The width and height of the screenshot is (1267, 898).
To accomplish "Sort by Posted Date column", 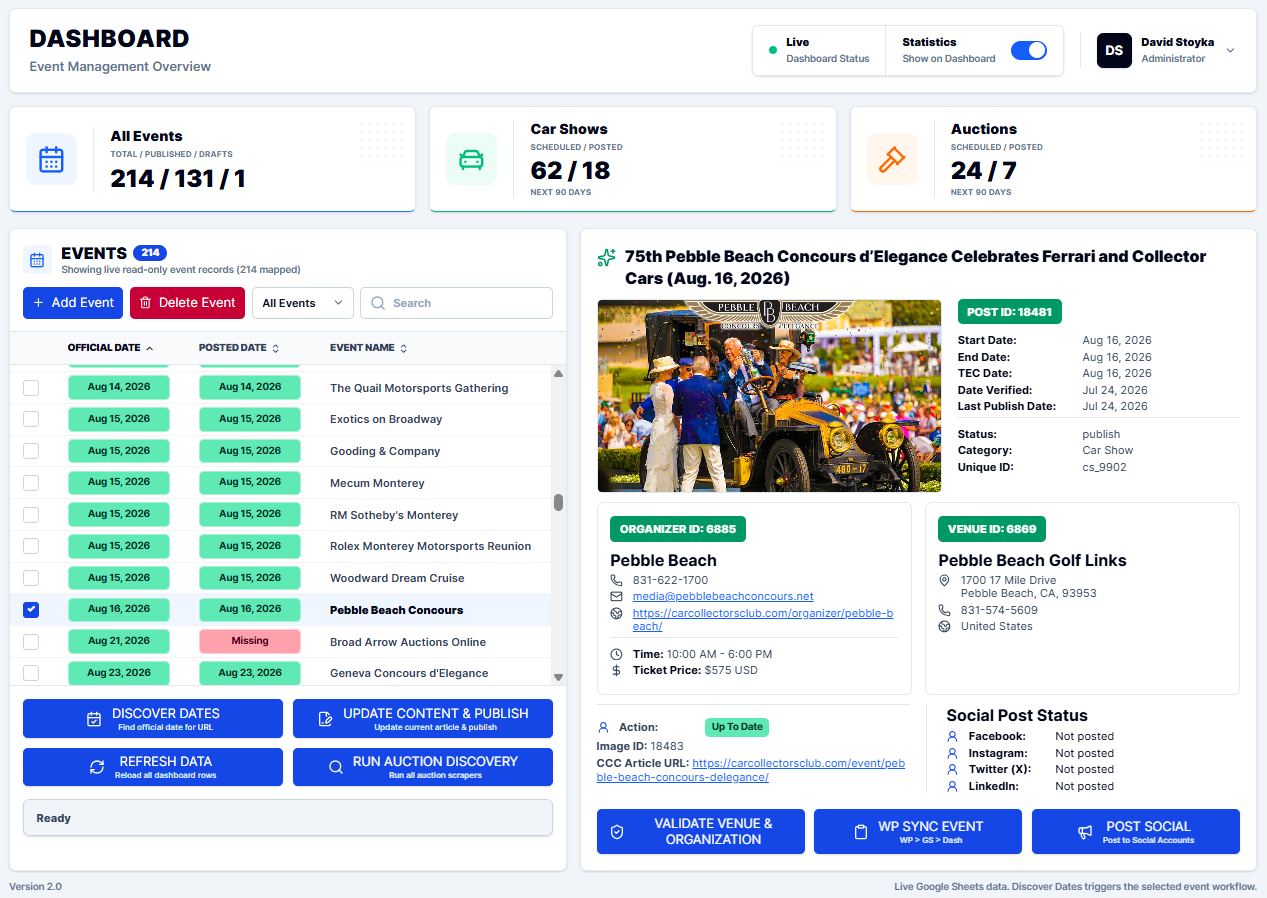I will [239, 348].
